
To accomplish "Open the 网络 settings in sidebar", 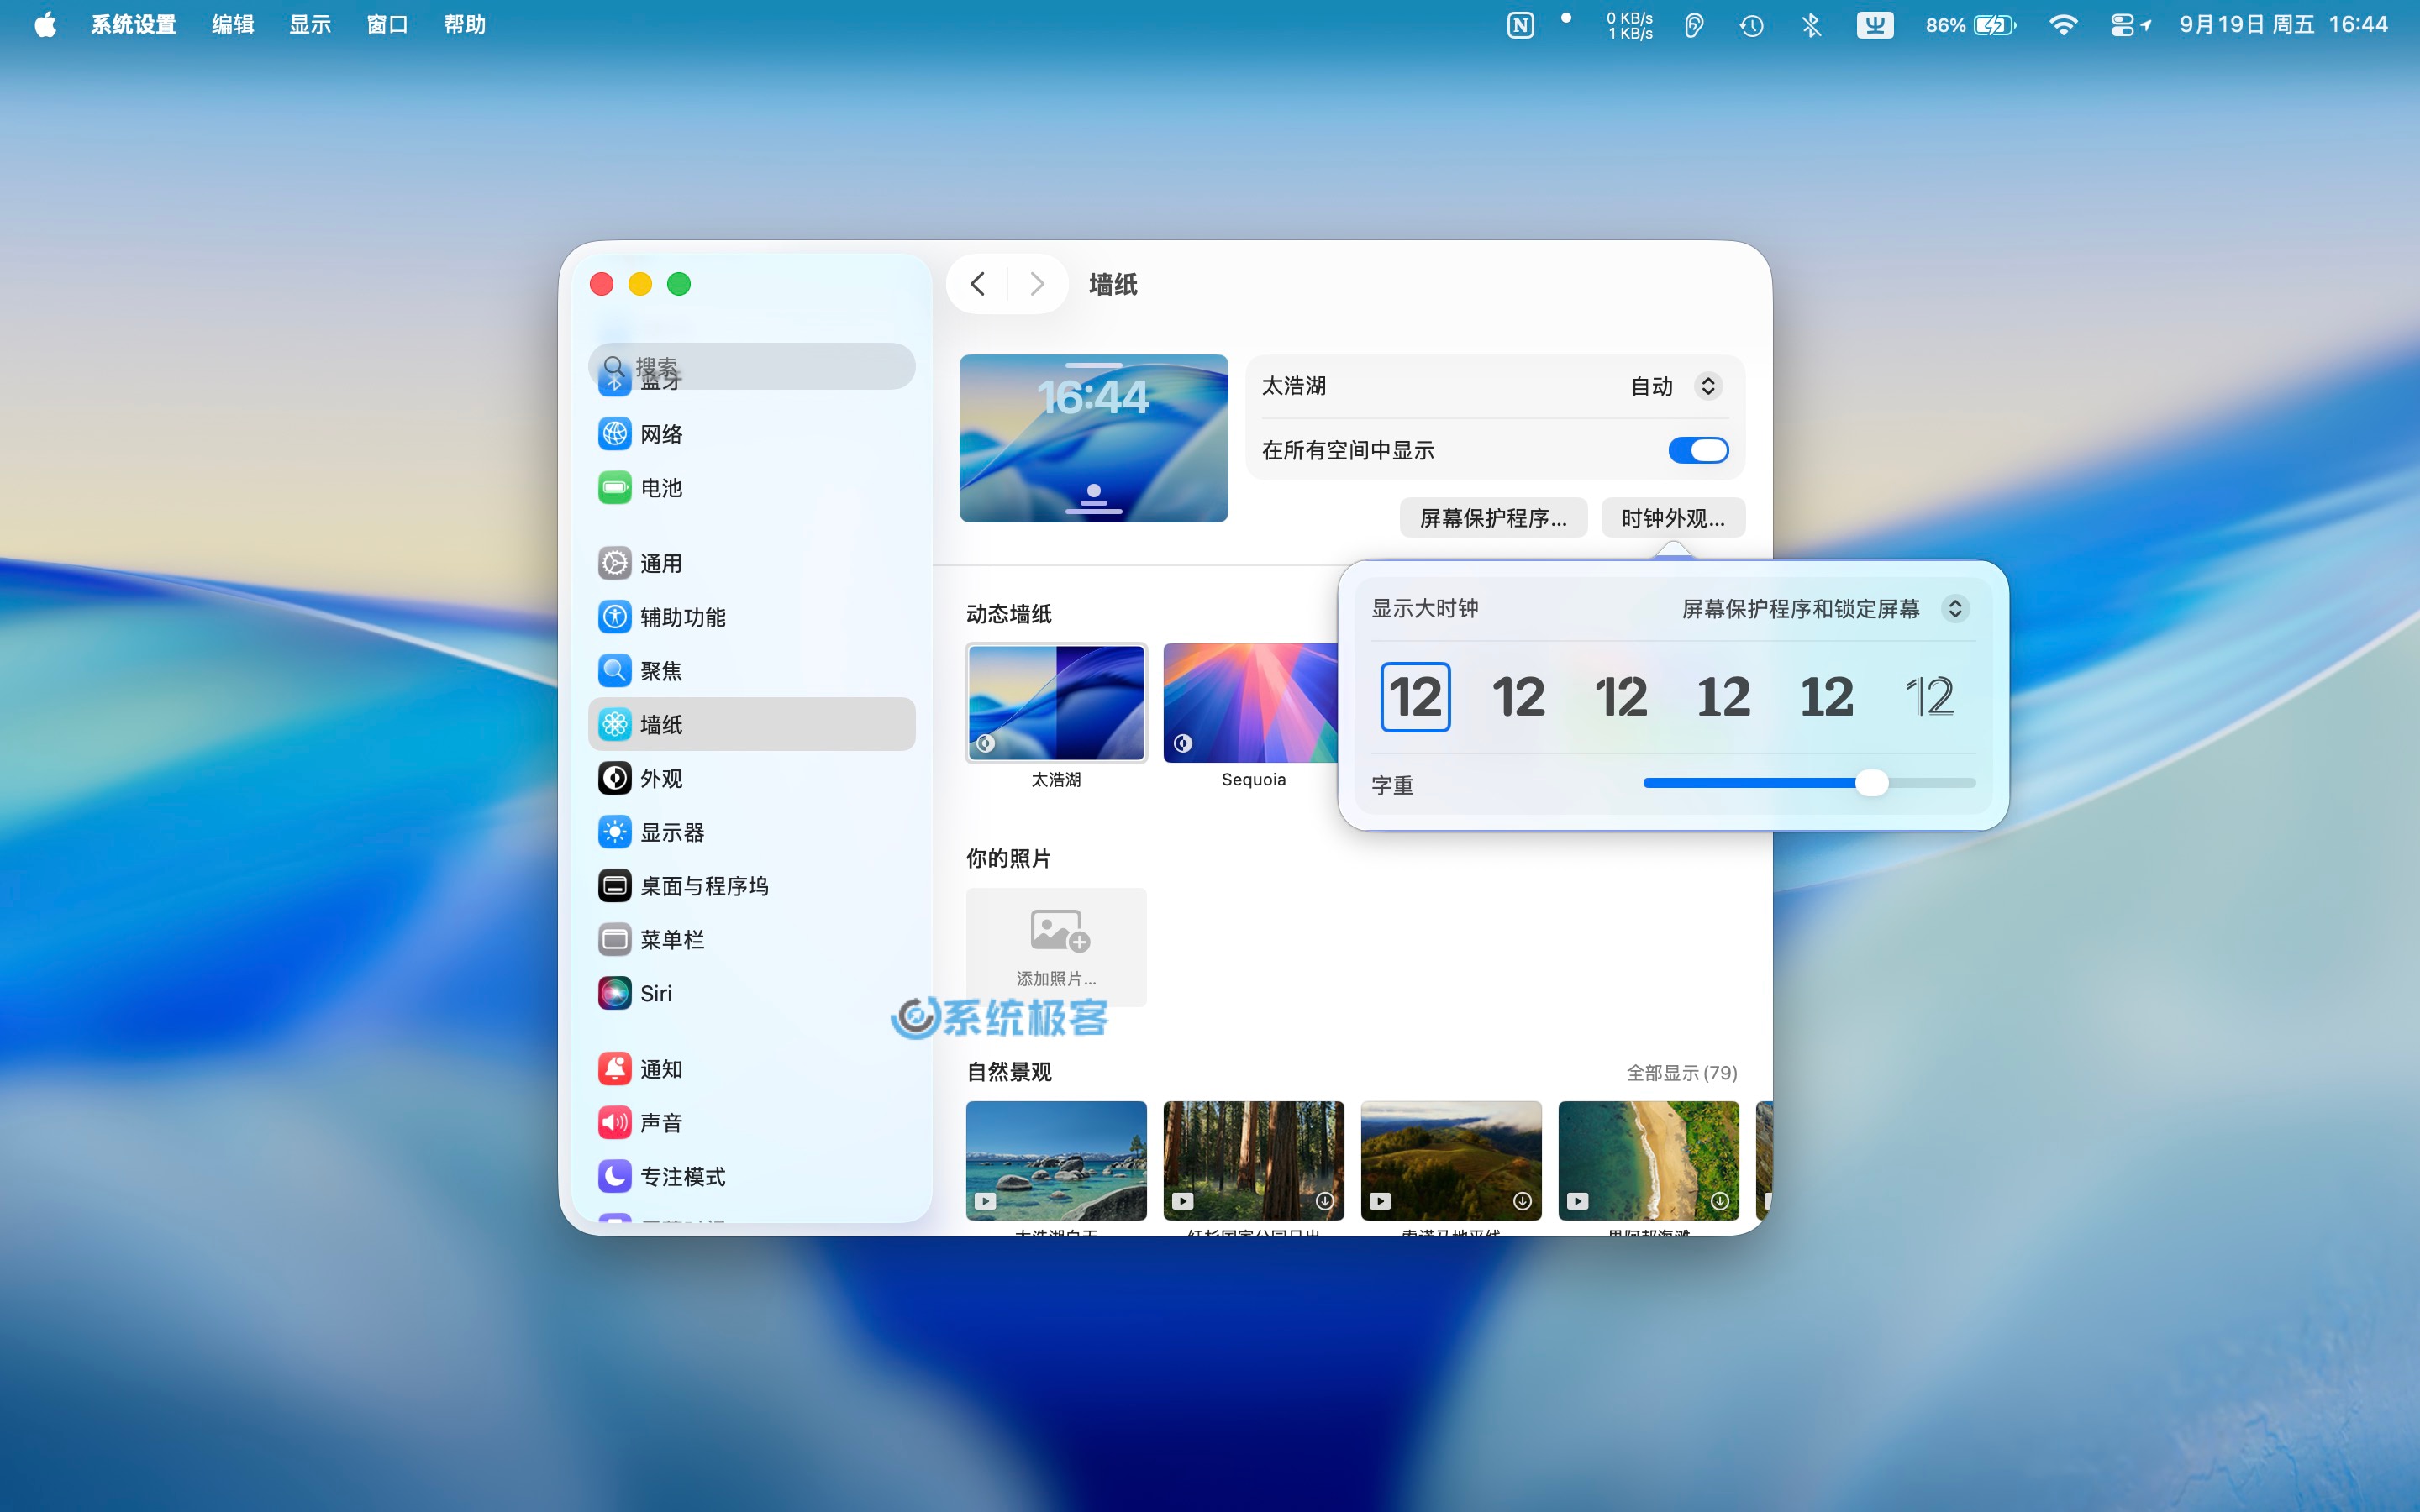I will [x=751, y=434].
